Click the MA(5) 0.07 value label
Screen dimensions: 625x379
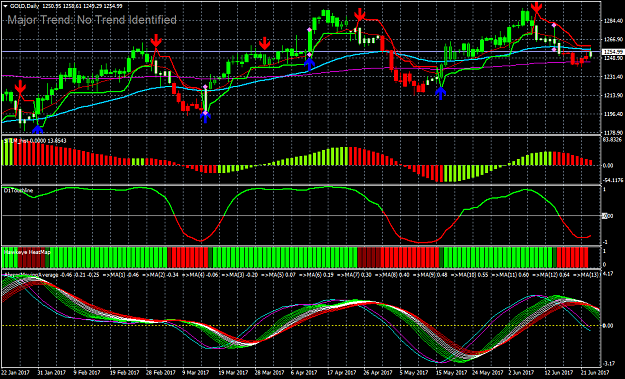pyautogui.click(x=281, y=275)
